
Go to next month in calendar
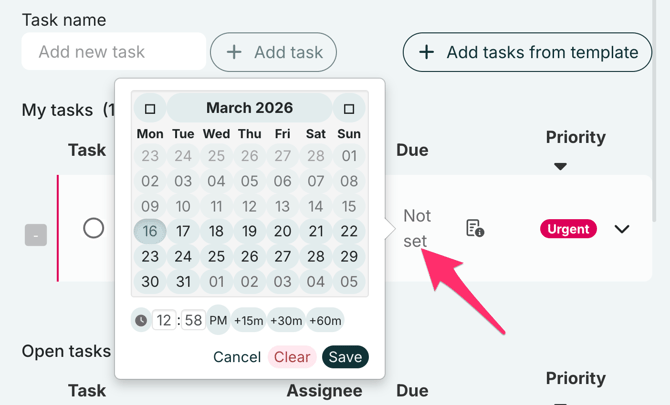(x=349, y=108)
